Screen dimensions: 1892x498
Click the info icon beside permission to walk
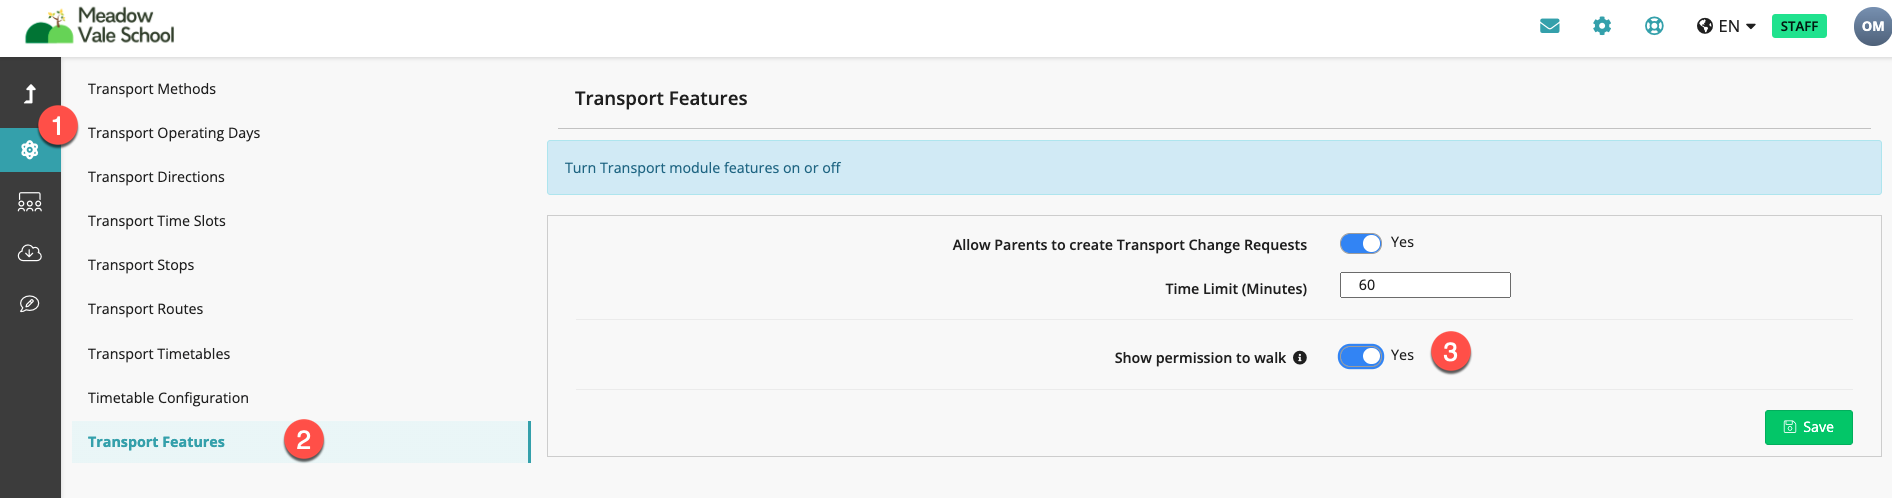1300,358
